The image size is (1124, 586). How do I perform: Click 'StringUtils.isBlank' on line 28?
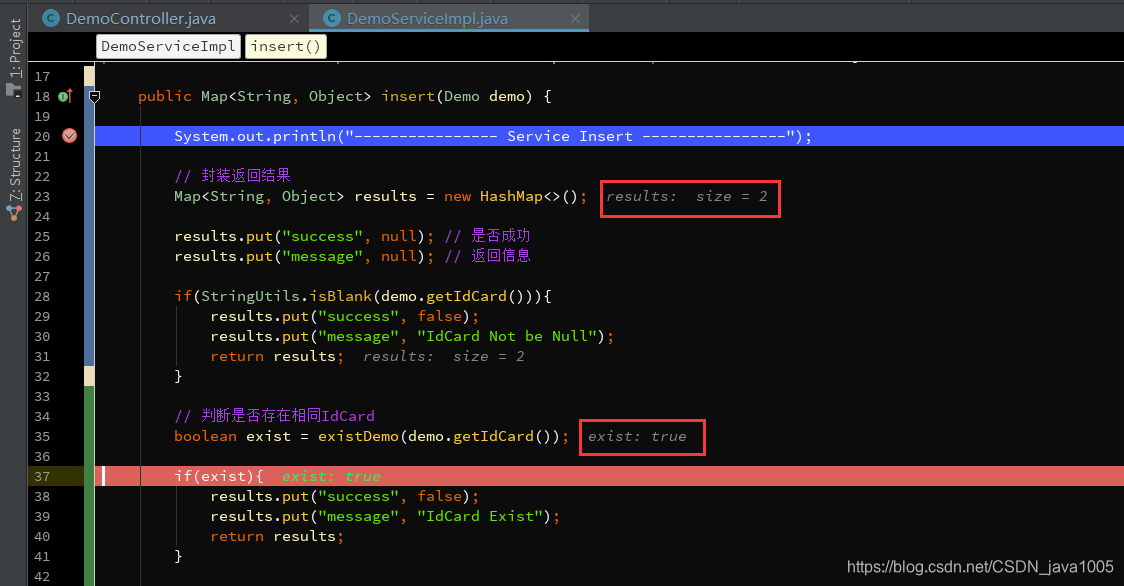coord(287,296)
